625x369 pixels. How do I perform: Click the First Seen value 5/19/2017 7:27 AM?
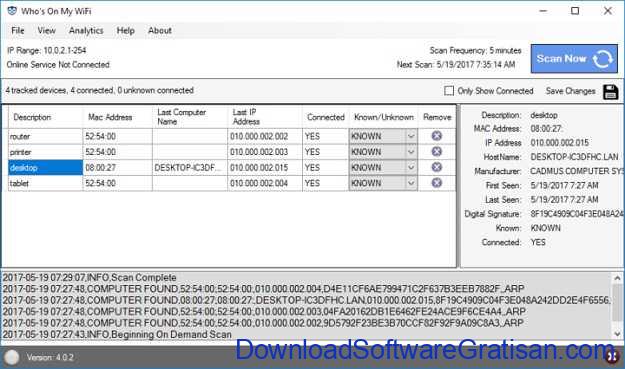pos(564,185)
